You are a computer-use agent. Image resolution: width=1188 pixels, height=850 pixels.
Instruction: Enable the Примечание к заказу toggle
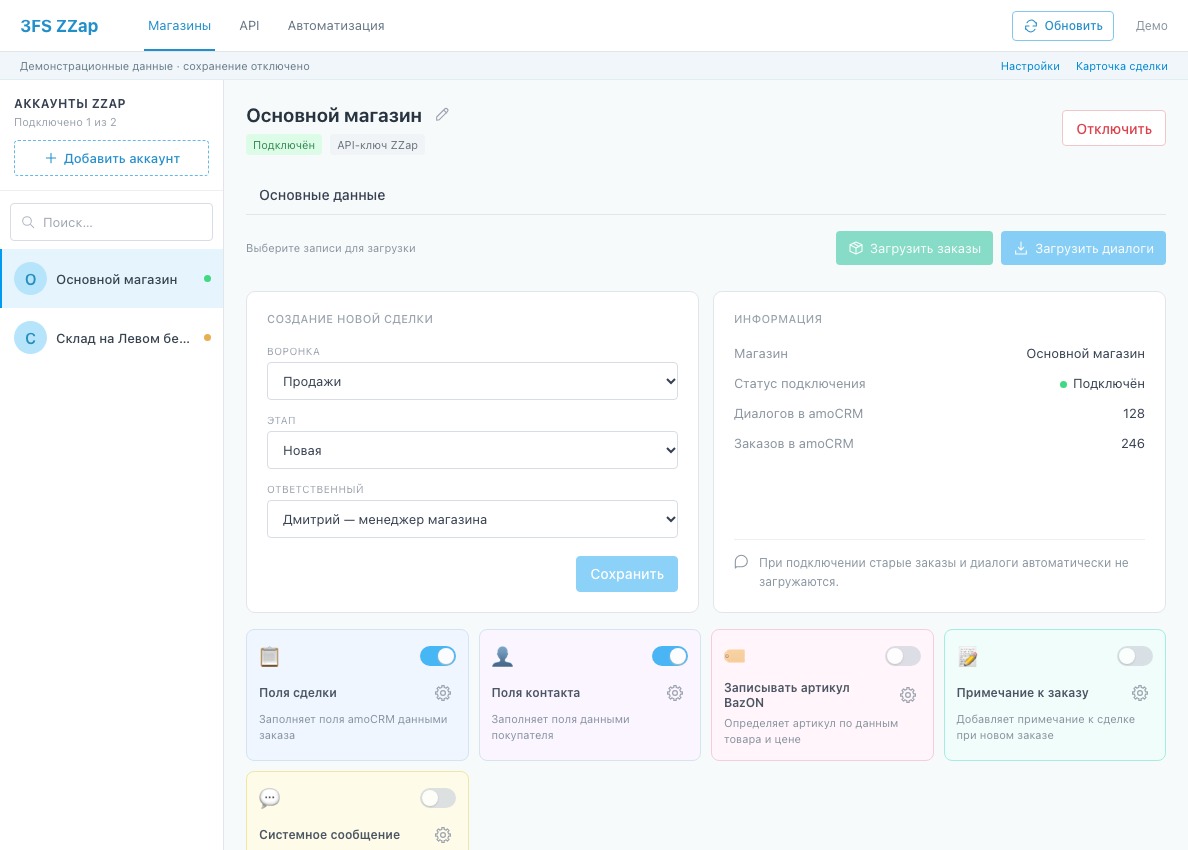point(1135,656)
